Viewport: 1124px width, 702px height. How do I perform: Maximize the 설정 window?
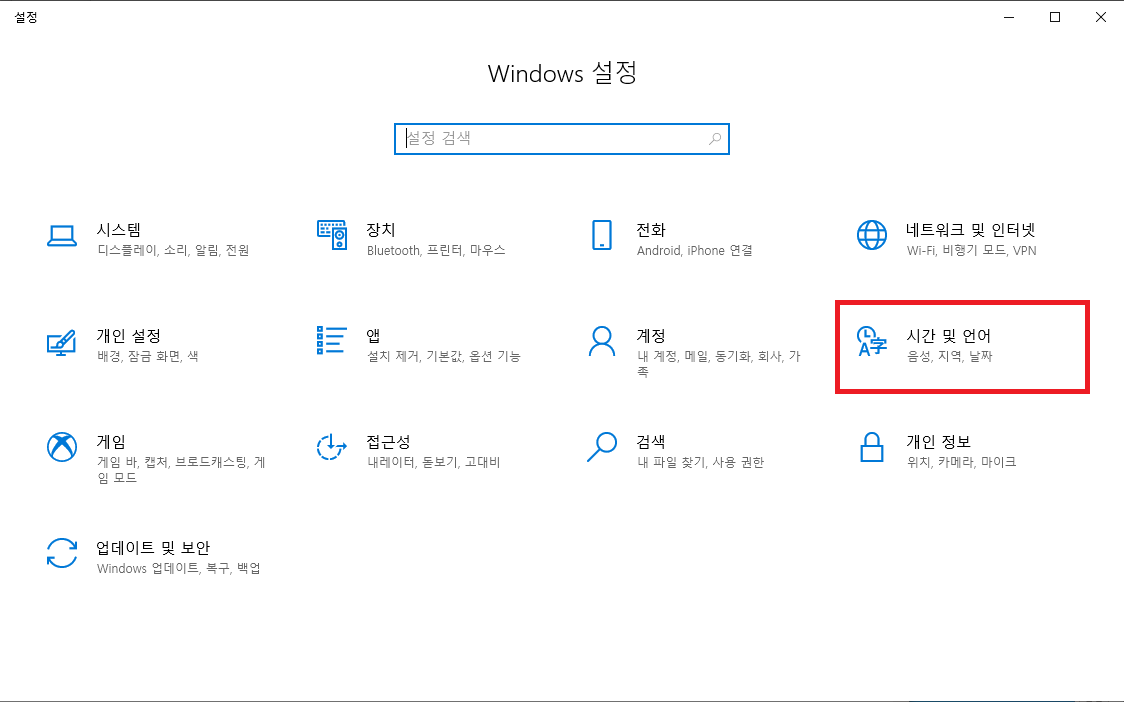1054,17
